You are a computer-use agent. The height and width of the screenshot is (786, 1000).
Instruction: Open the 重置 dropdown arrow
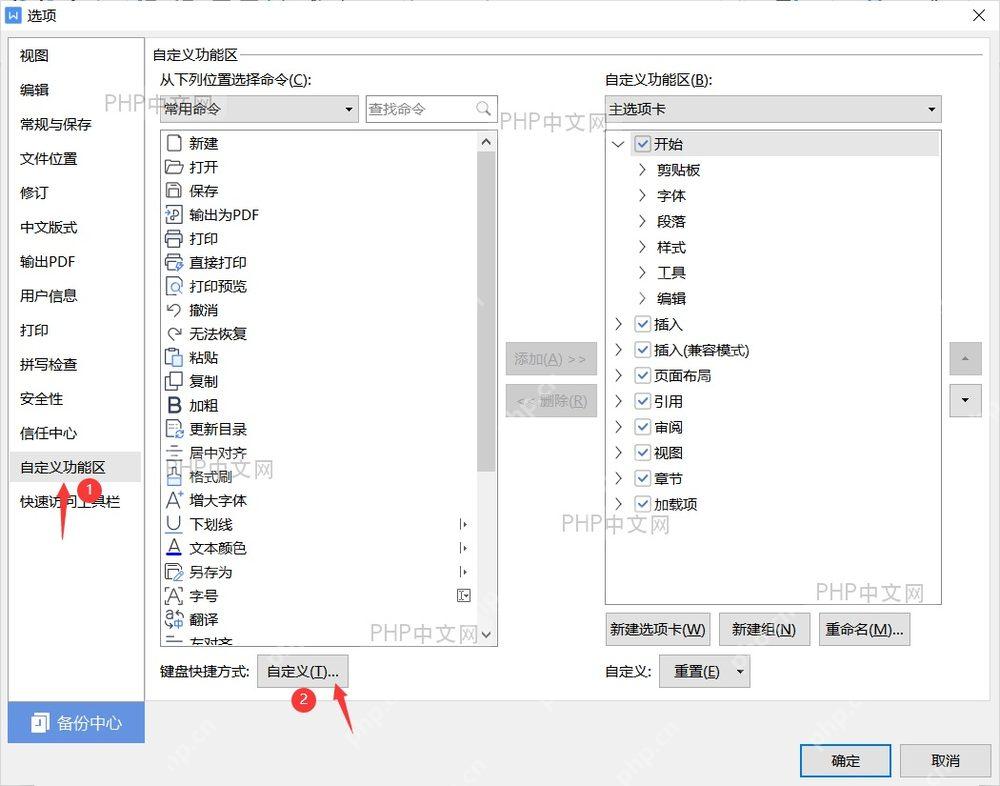coord(740,671)
